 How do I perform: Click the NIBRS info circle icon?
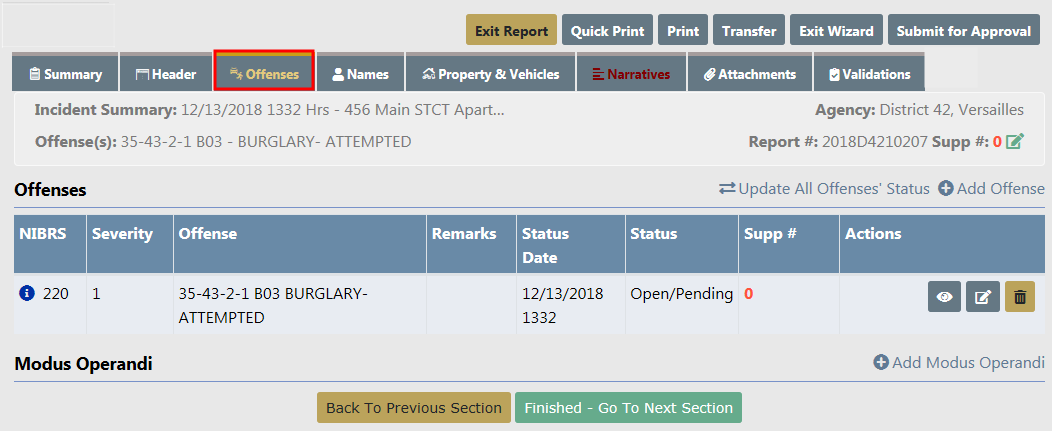click(x=27, y=294)
